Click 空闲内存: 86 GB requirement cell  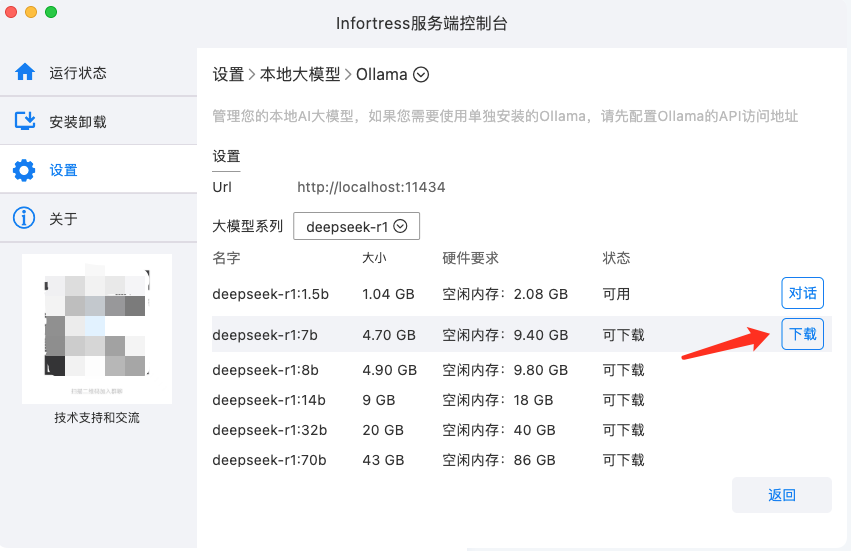499,460
